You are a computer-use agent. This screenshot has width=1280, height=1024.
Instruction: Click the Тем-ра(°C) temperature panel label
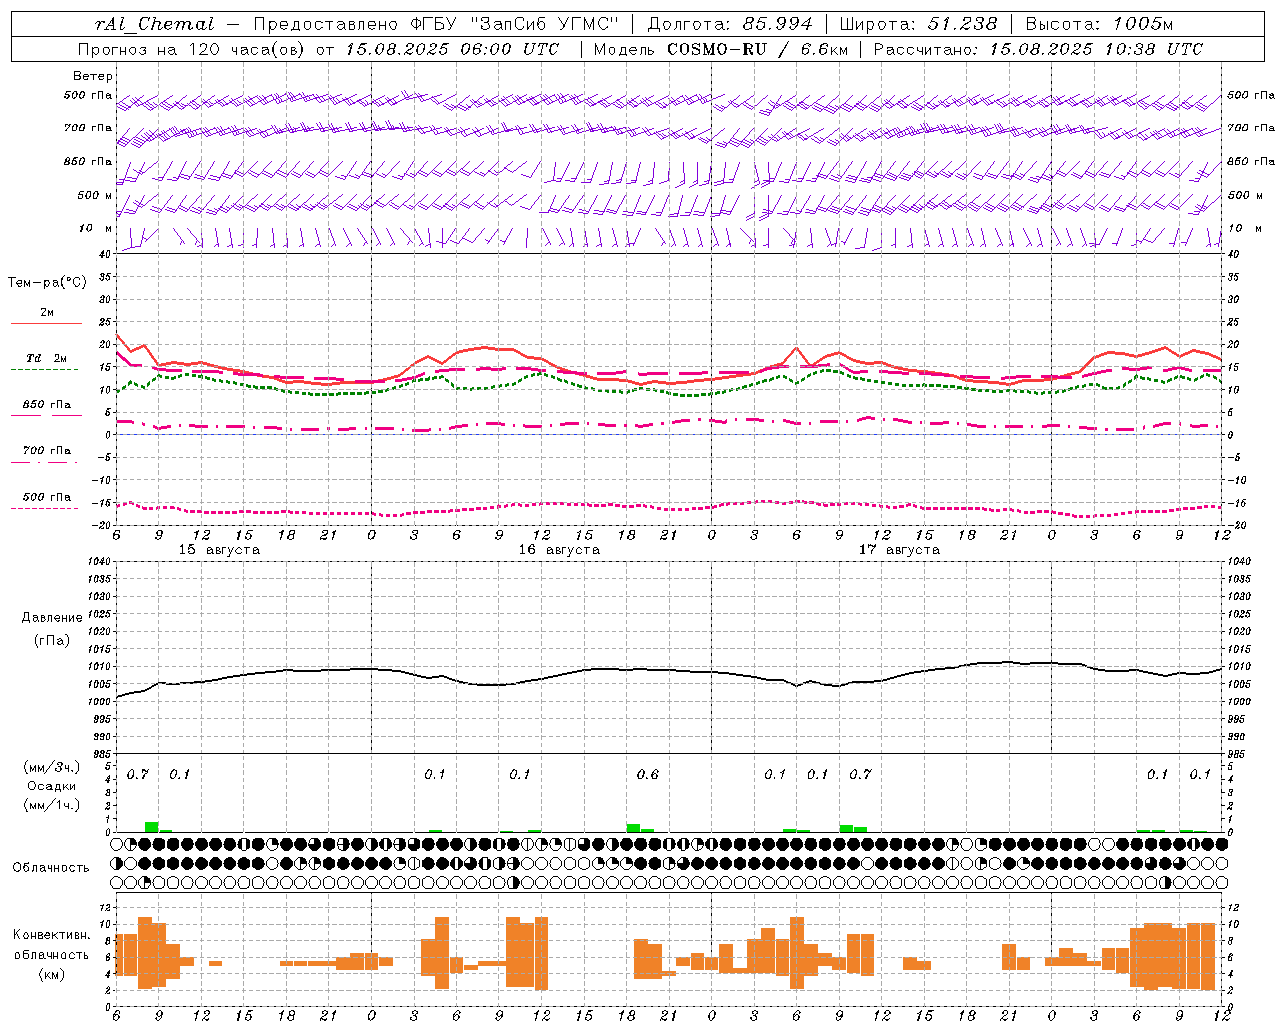click(47, 283)
